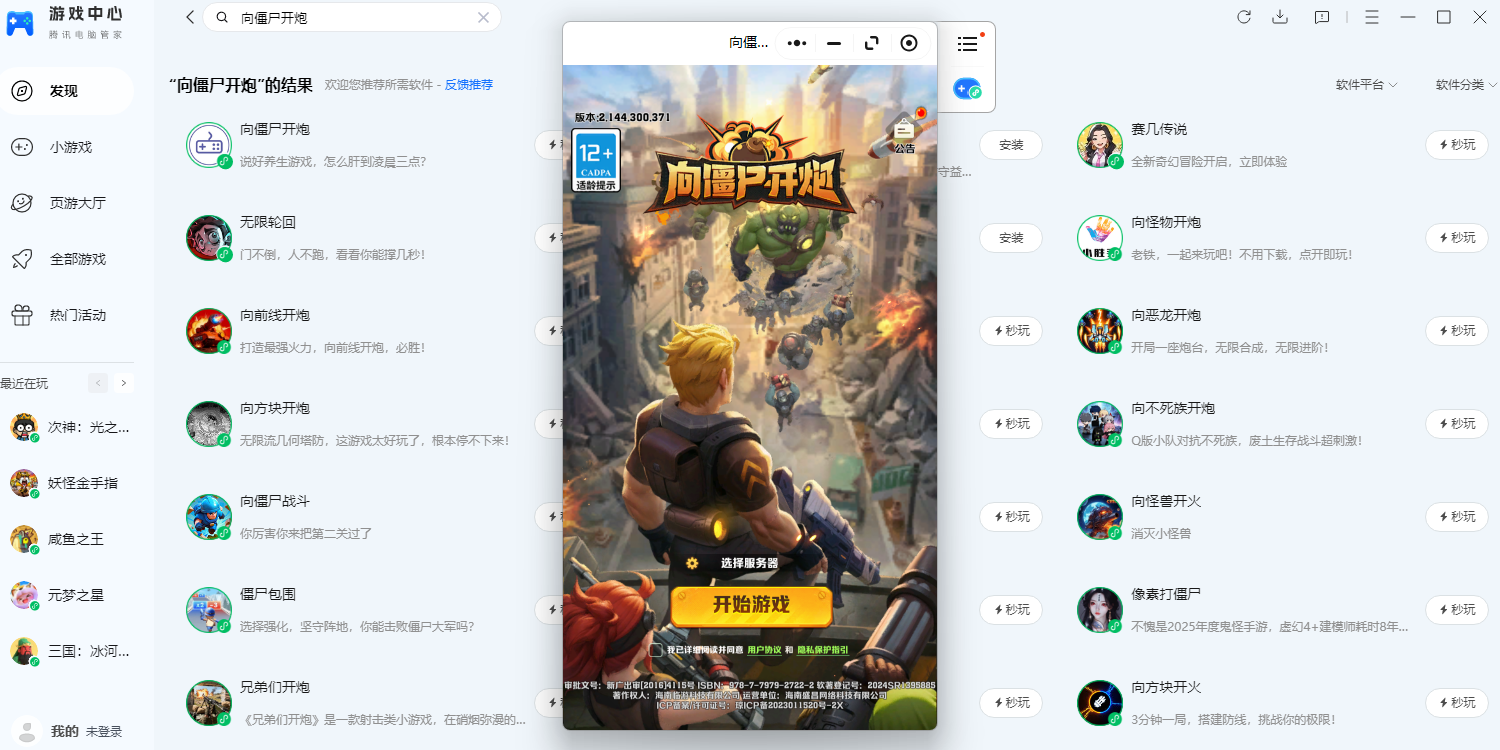This screenshot has height=750, width=1500.
Task: Expand the 软件平台 dropdown
Action: click(x=1367, y=85)
